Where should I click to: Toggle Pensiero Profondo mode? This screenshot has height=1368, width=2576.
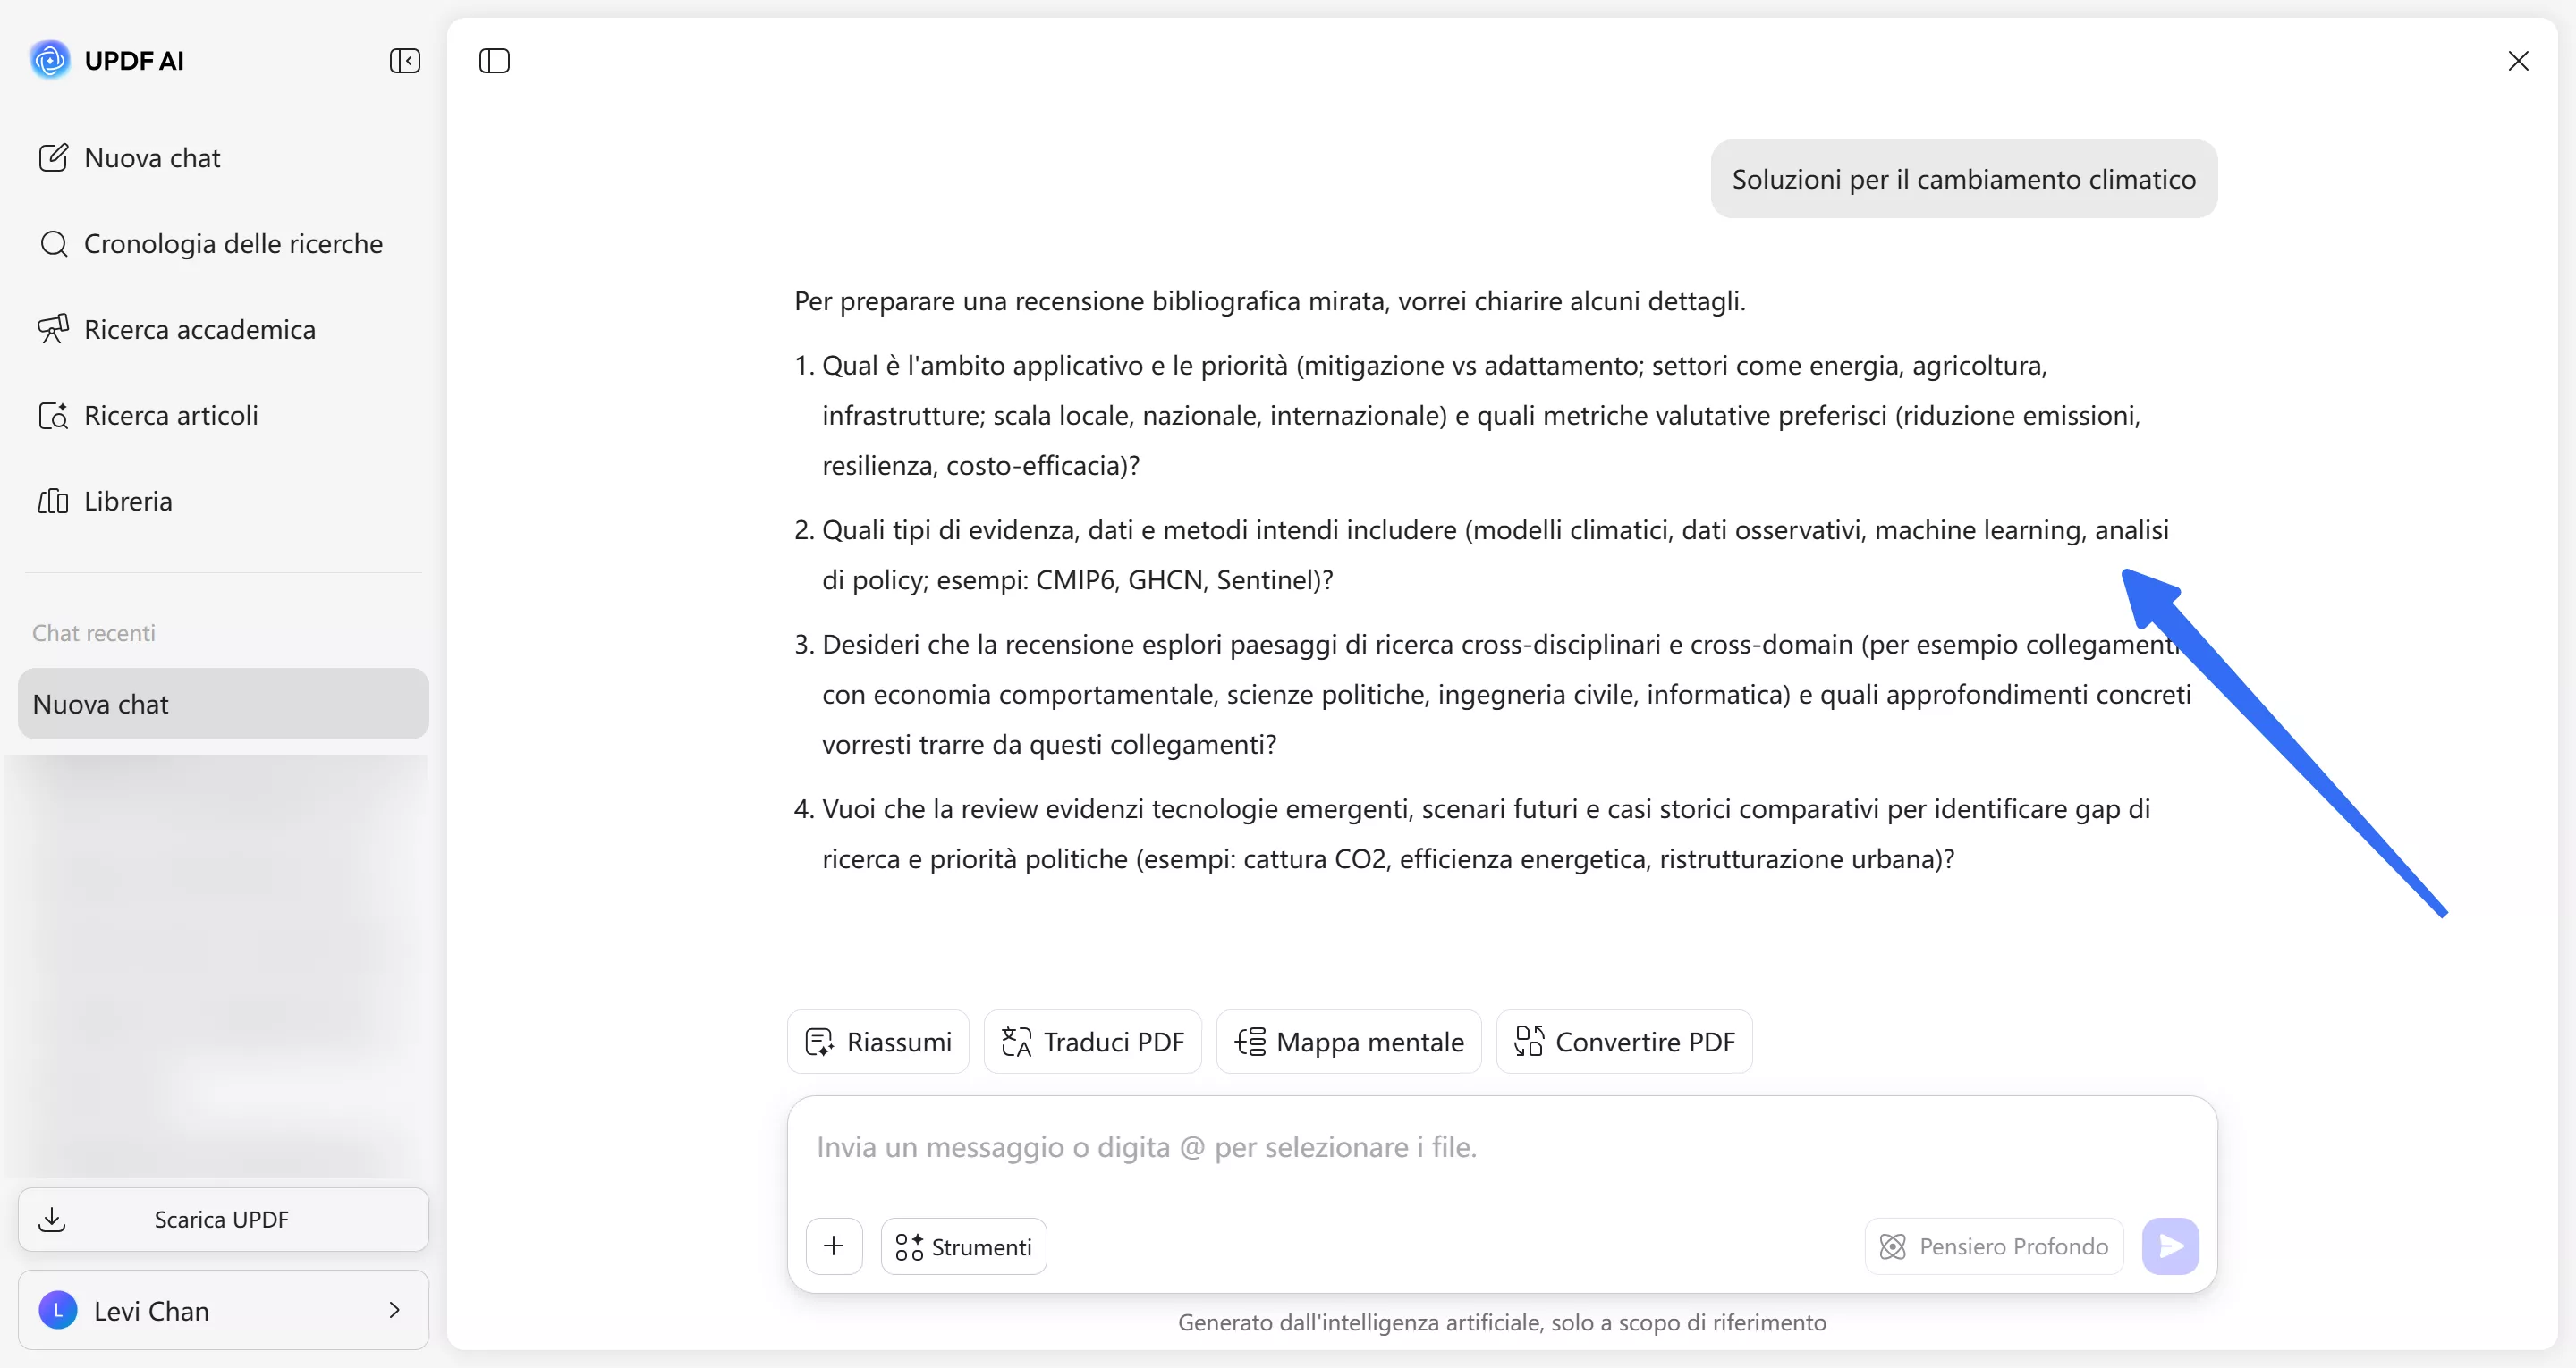[1992, 1245]
